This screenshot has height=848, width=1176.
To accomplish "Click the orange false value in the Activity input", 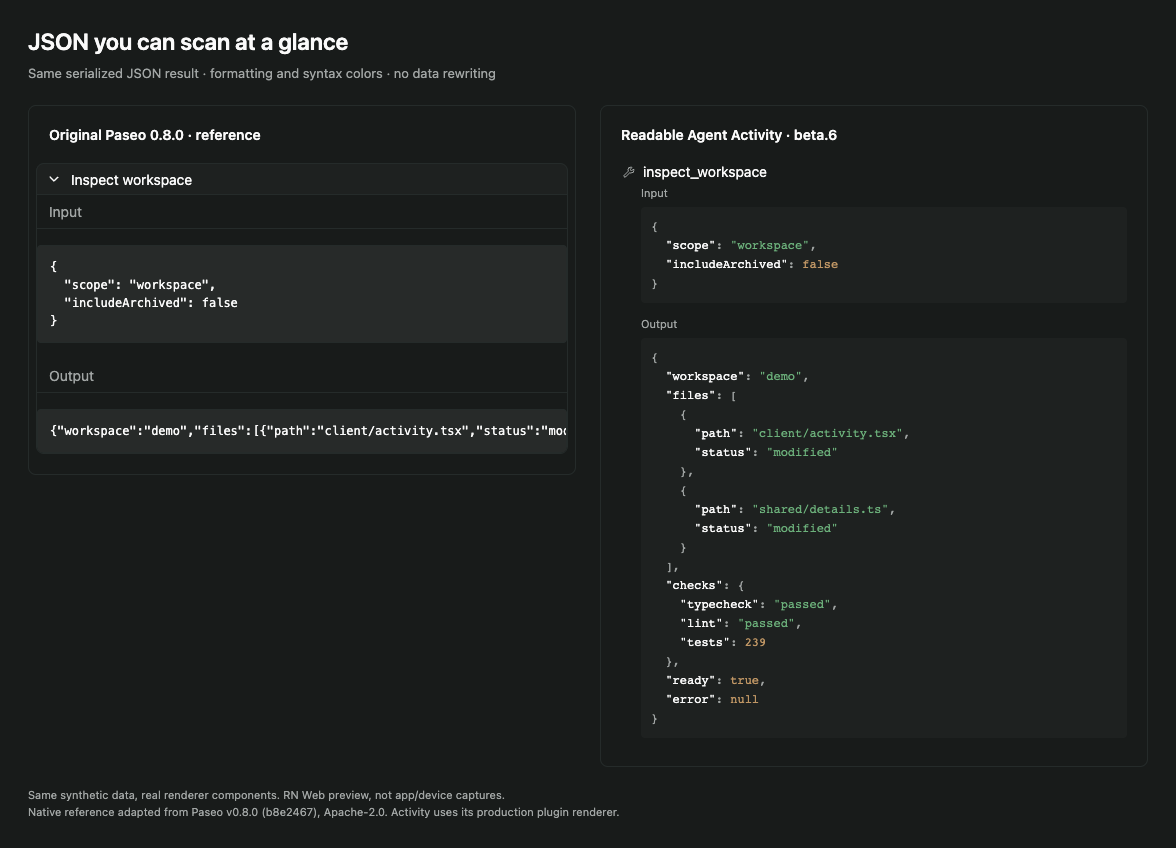I will pos(820,265).
